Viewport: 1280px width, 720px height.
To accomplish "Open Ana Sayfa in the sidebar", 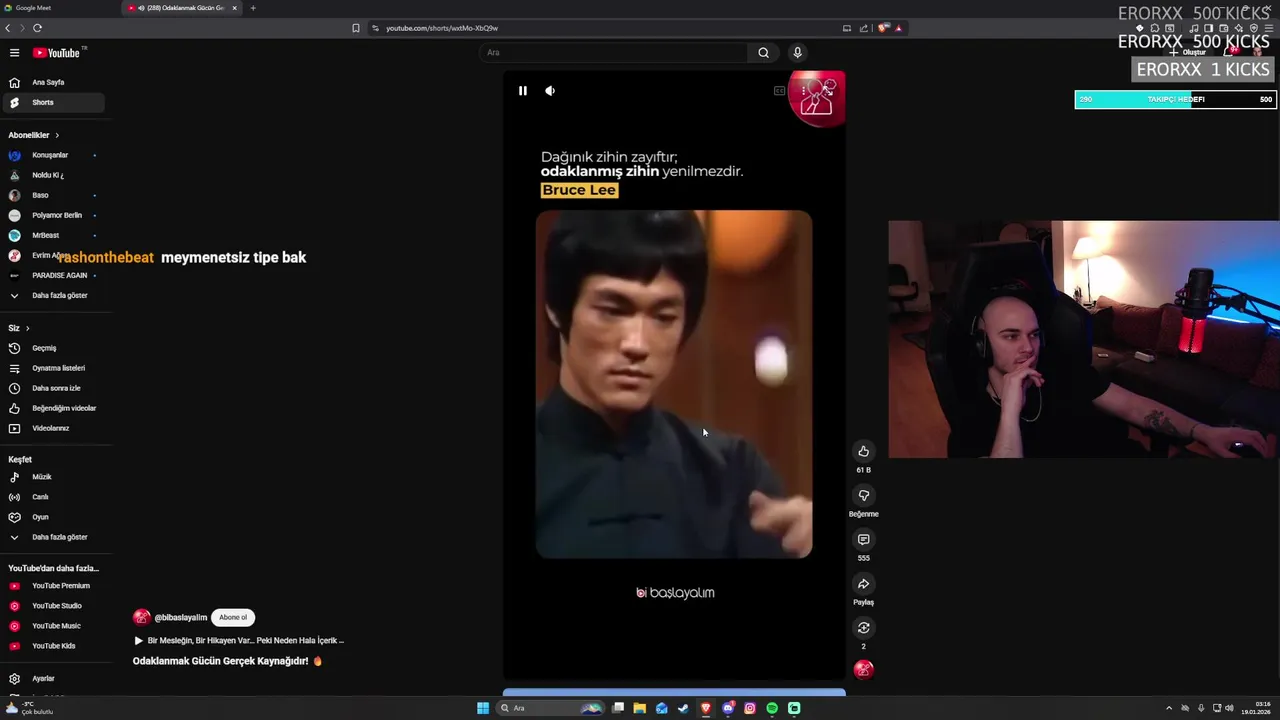I will tap(52, 82).
